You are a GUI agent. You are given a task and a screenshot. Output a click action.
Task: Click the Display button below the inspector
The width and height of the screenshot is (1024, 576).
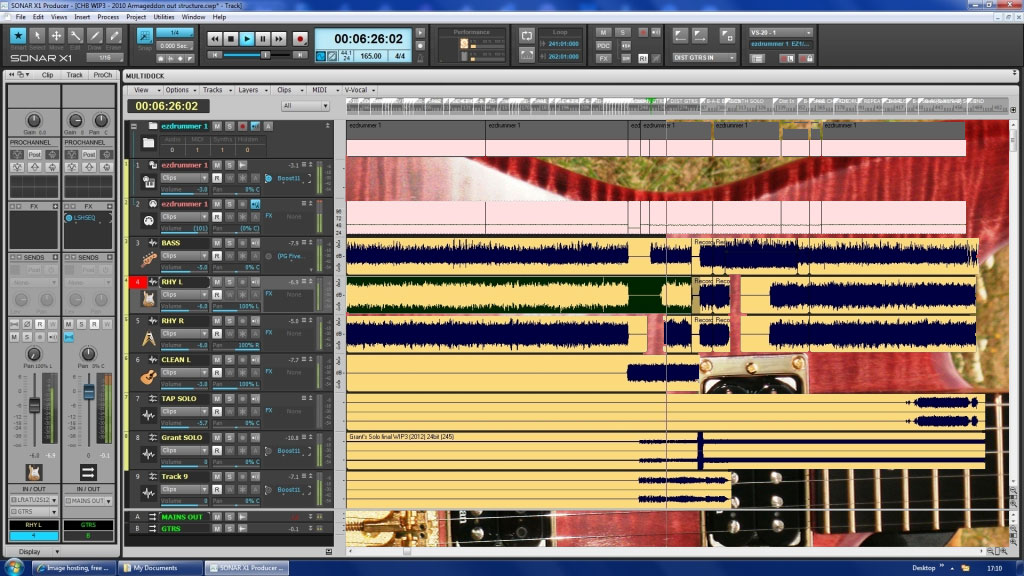pyautogui.click(x=30, y=552)
